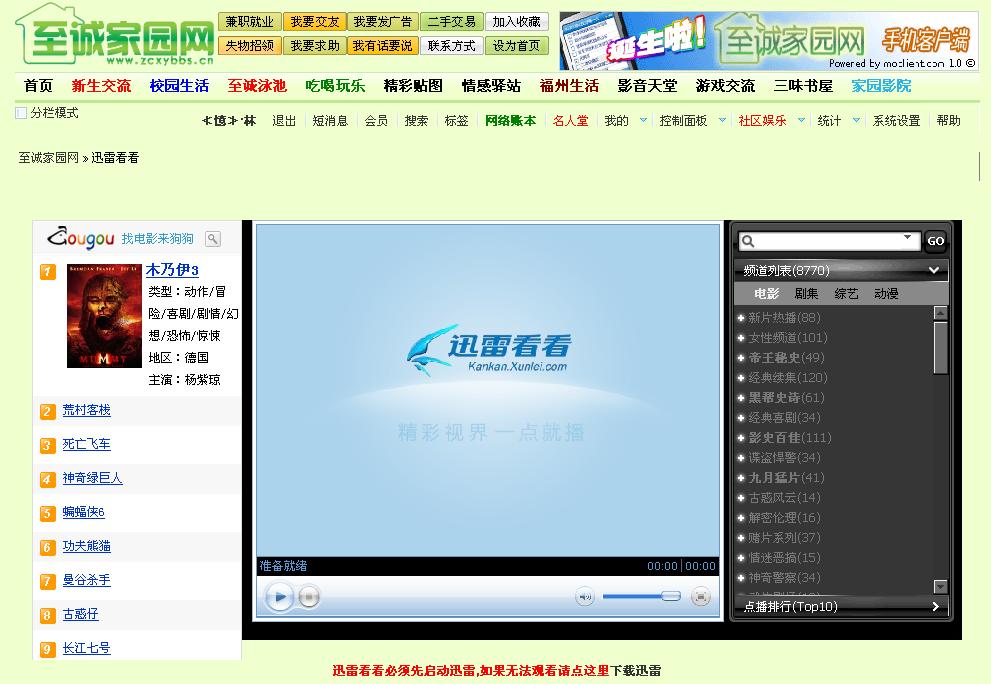Click the 下载迅雷 download link
The height and width of the screenshot is (684, 991).
pyautogui.click(x=635, y=671)
